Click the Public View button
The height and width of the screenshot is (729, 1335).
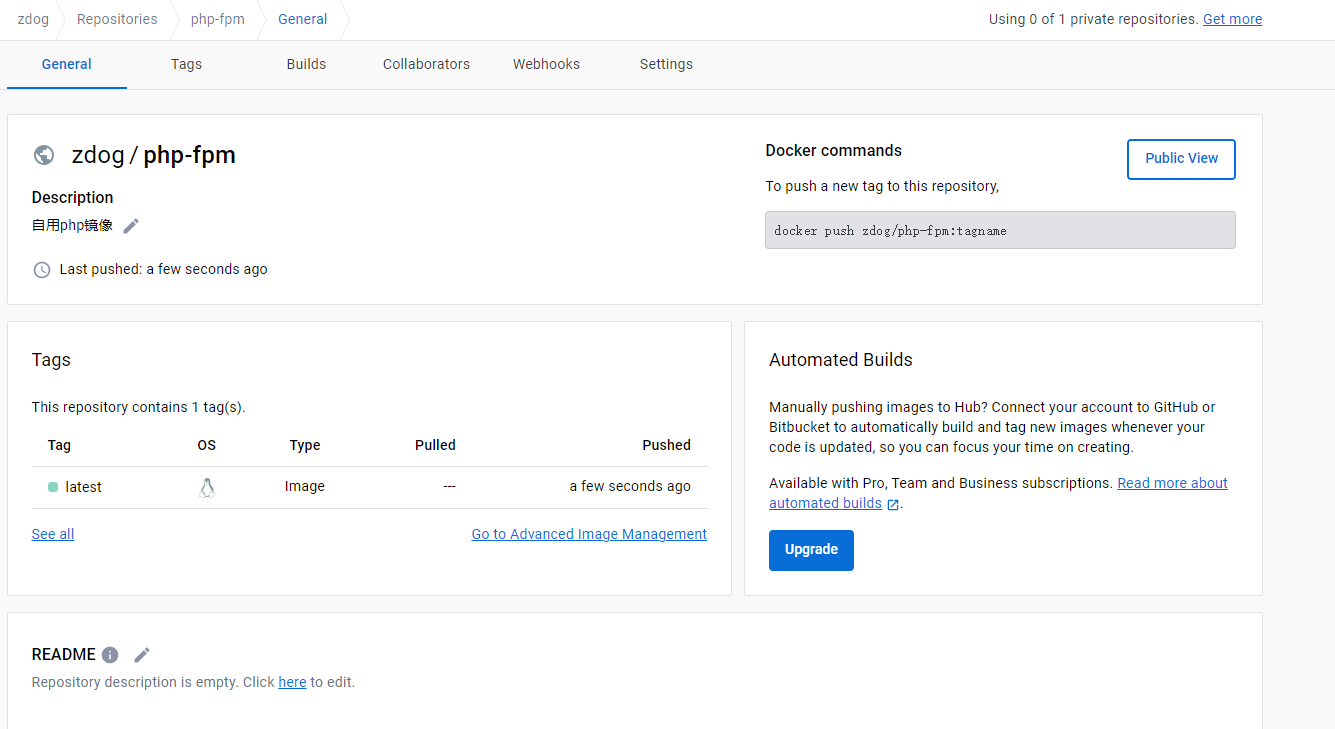1181,159
